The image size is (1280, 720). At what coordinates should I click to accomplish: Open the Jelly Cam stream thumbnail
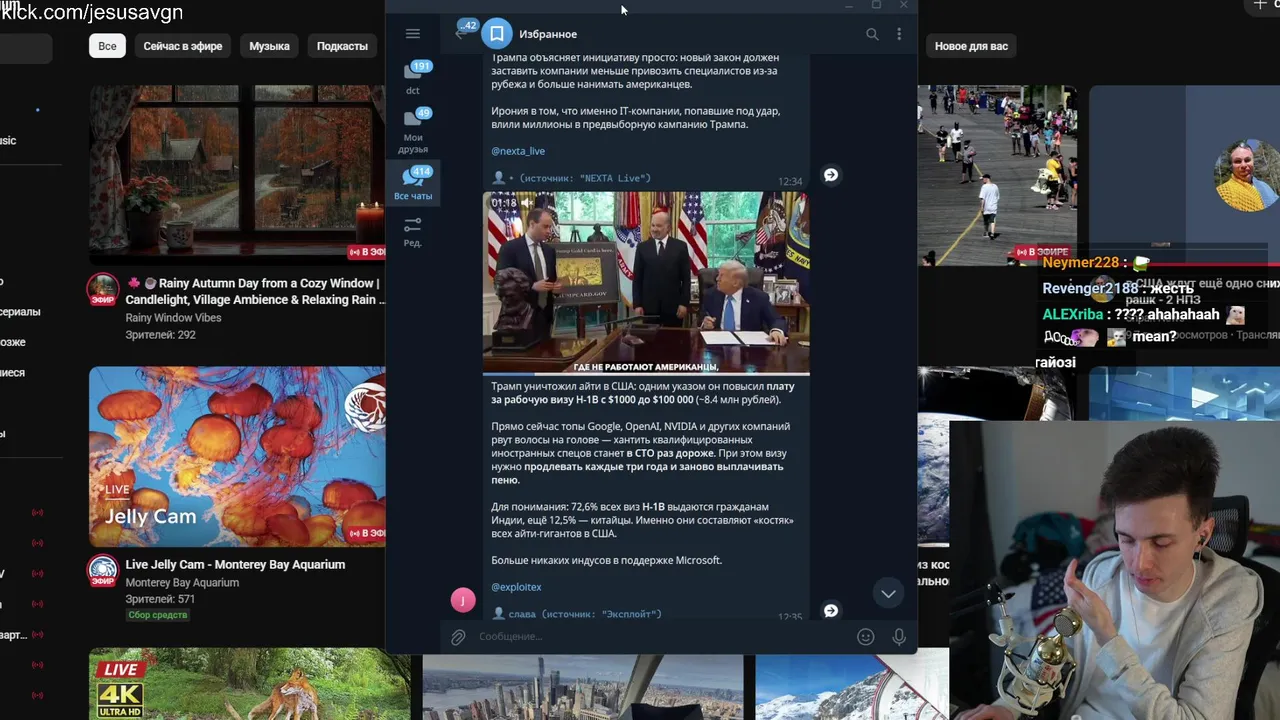pyautogui.click(x=237, y=456)
